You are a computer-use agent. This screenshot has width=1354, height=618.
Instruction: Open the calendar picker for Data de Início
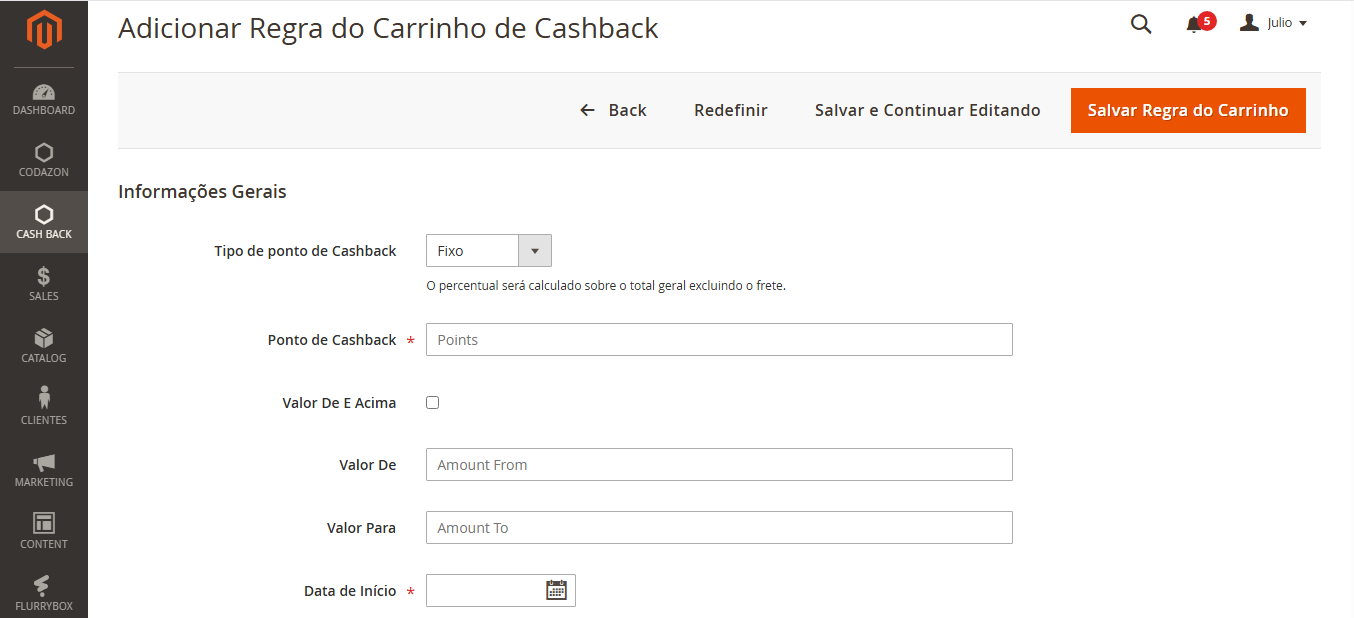[558, 590]
